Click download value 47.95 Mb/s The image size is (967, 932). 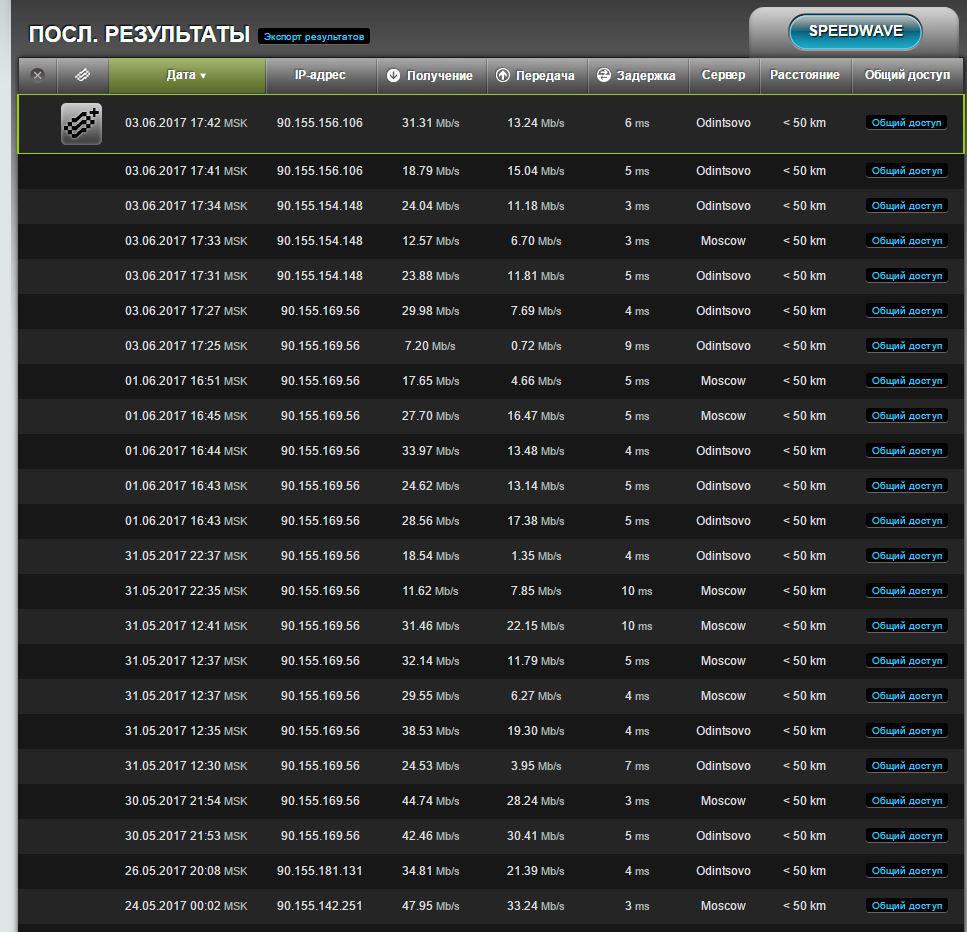(430, 906)
